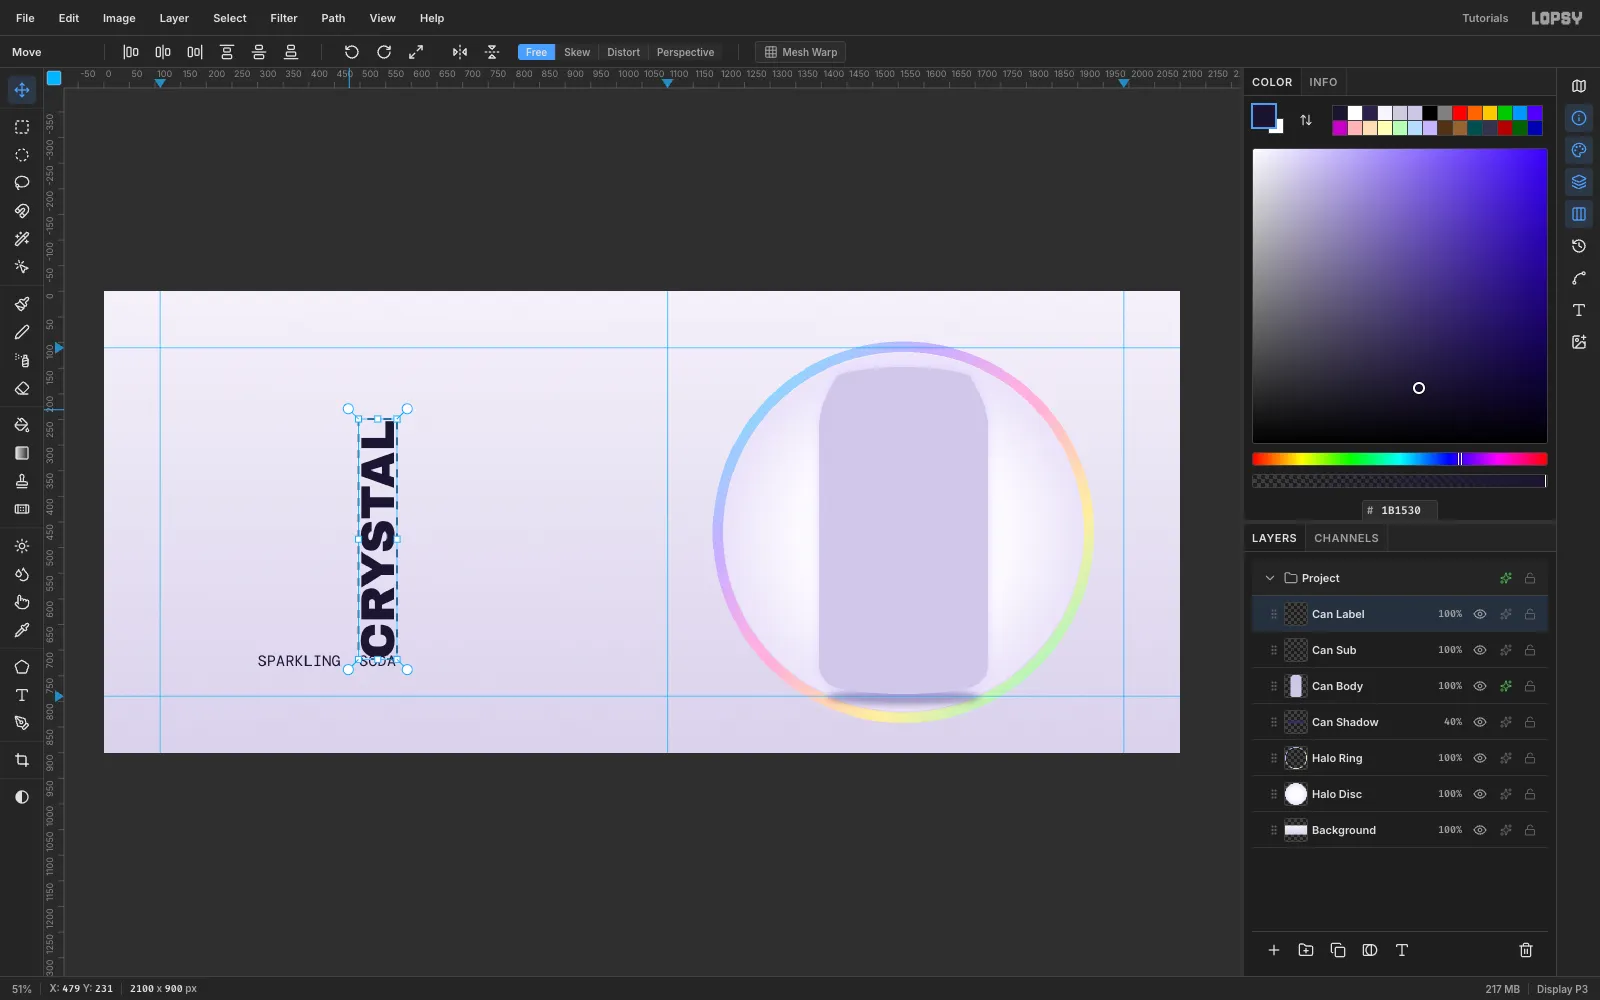Select the Brush tool
Image resolution: width=1600 pixels, height=1000 pixels.
tap(22, 304)
